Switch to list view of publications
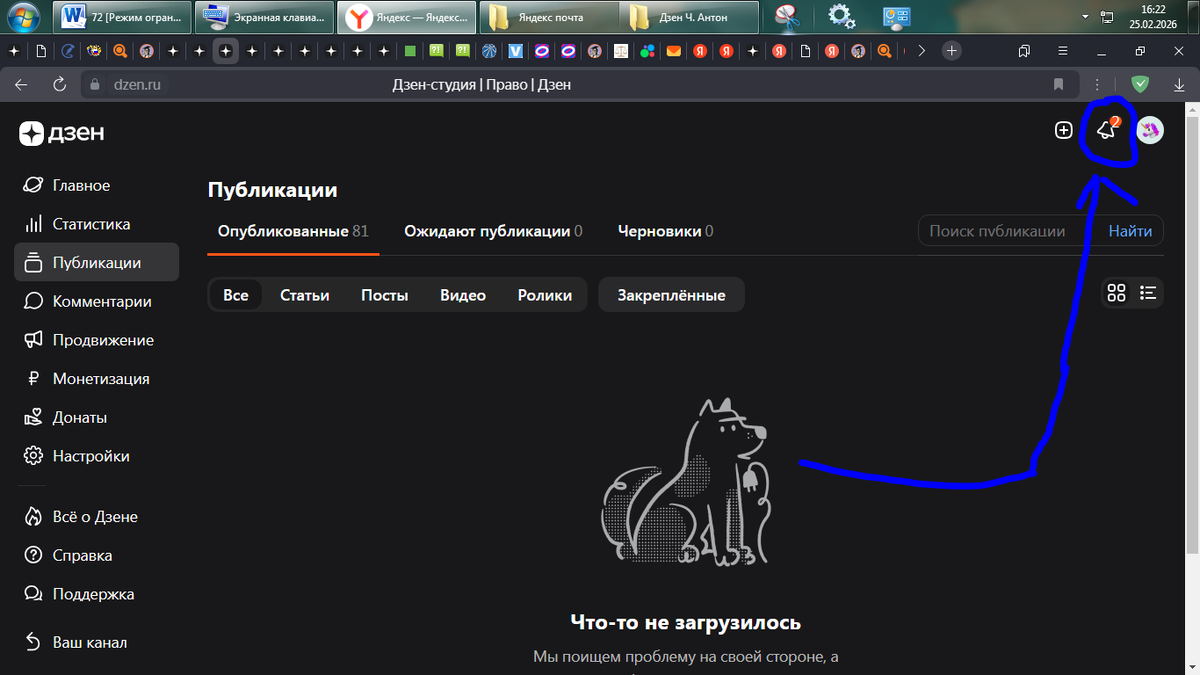The width and height of the screenshot is (1200, 675). (1148, 293)
